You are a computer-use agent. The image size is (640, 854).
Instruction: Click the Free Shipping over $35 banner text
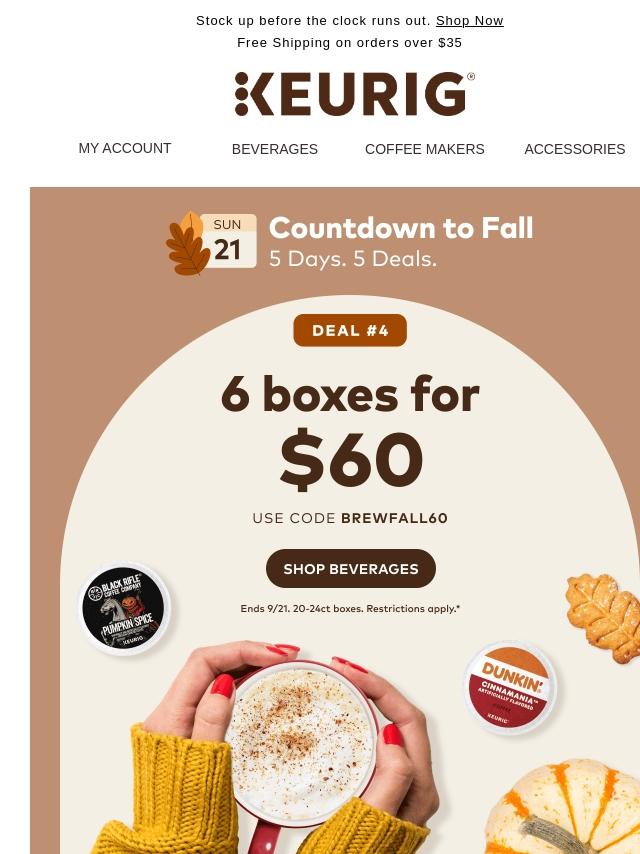350,42
